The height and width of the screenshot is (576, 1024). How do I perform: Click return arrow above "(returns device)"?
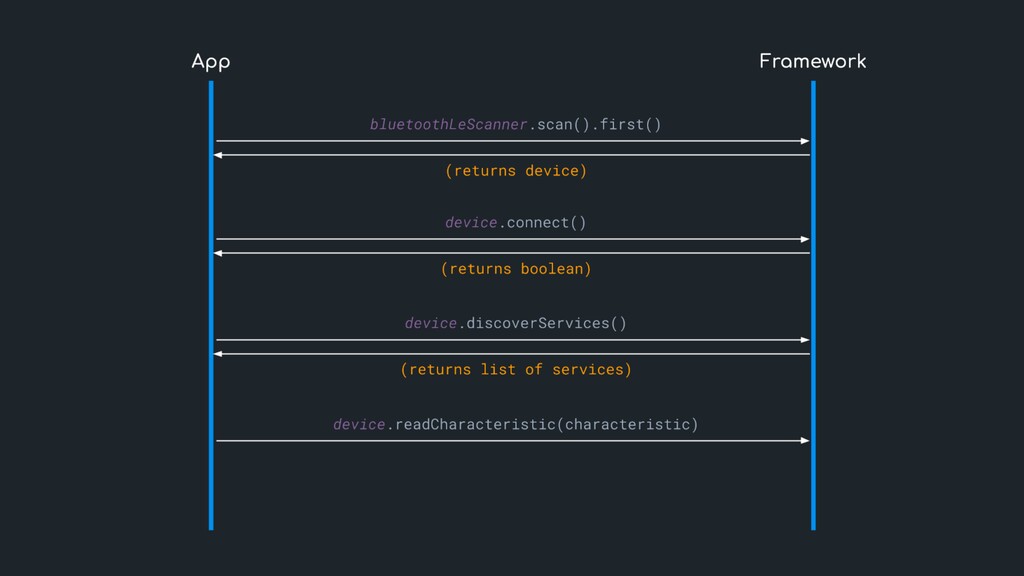coord(512,155)
